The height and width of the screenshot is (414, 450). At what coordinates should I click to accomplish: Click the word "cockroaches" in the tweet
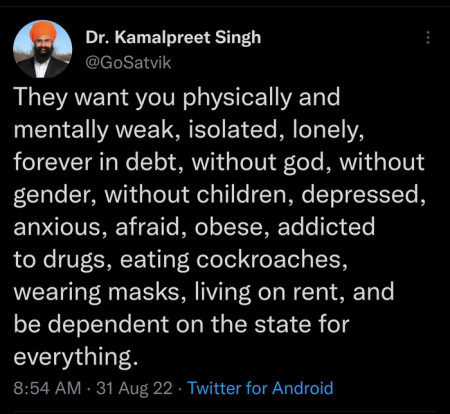click(x=269, y=259)
